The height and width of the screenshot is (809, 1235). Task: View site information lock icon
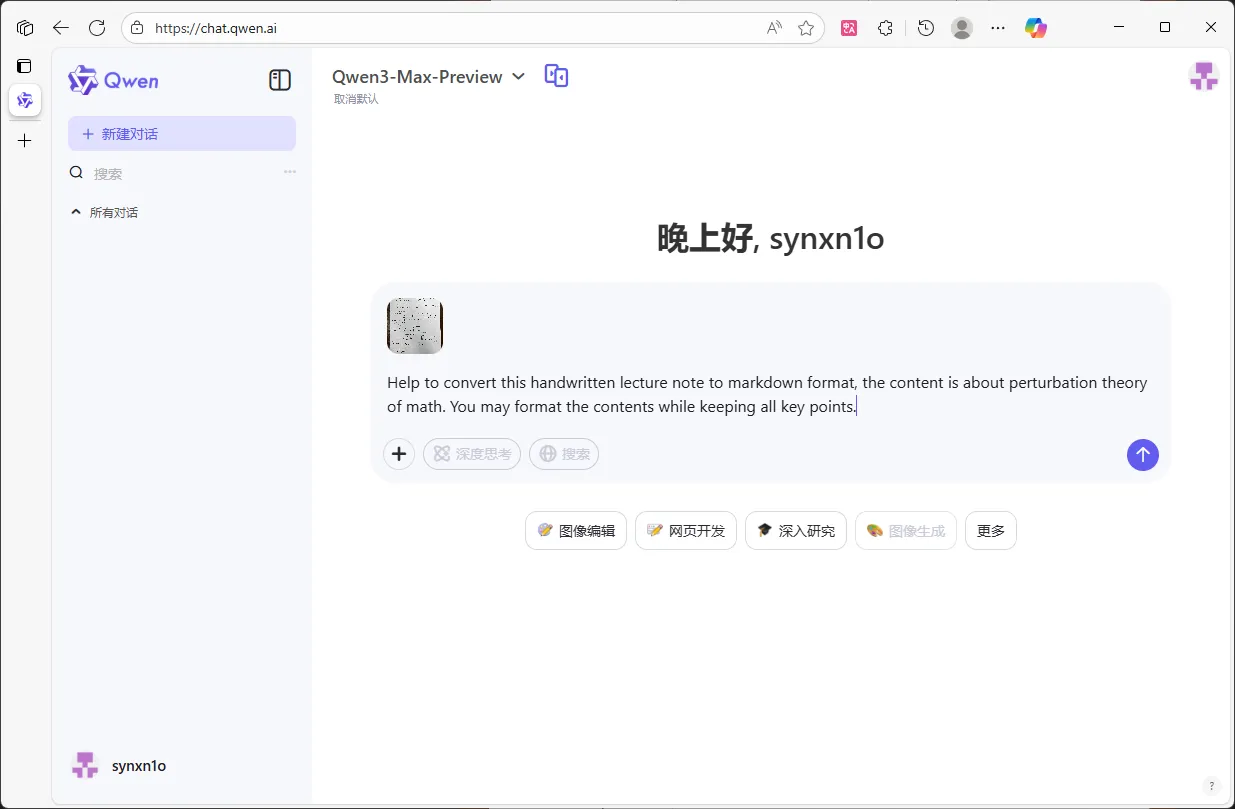click(x=137, y=28)
